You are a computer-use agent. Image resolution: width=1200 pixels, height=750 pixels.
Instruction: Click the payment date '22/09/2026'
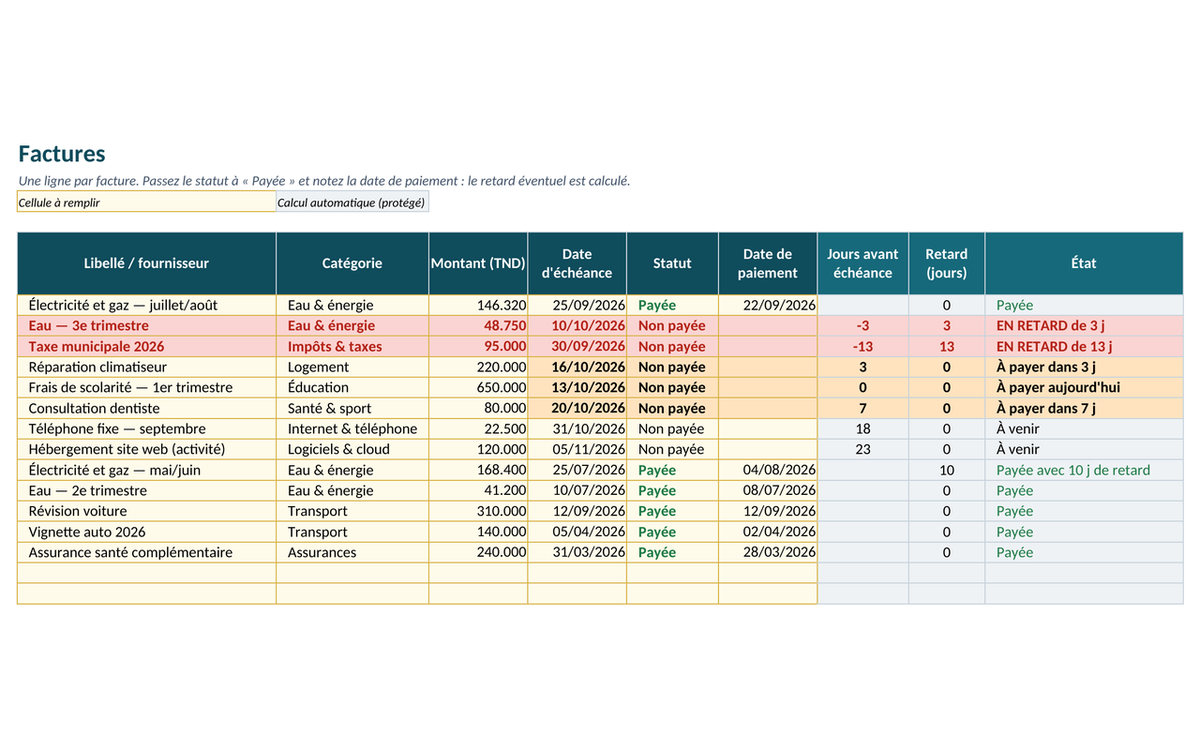pos(768,305)
